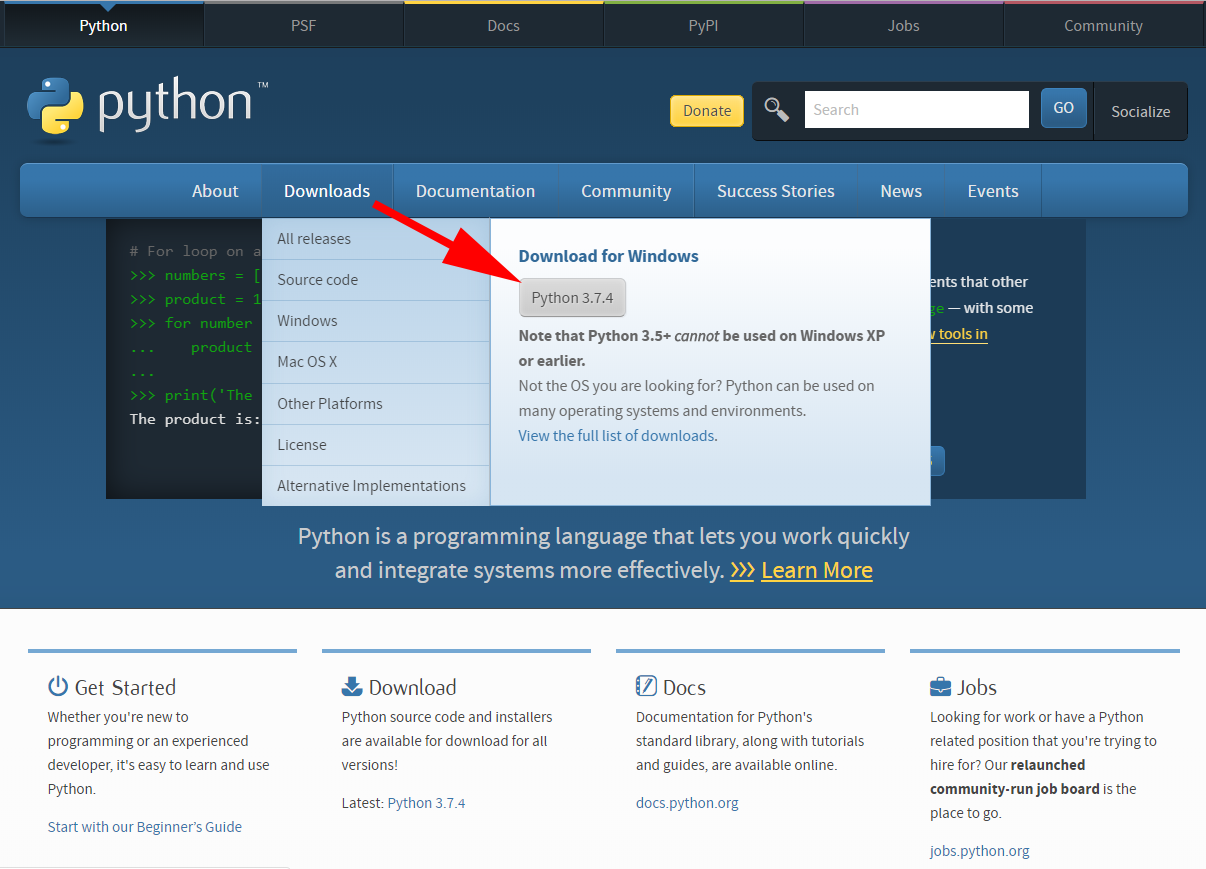
Task: Open the Jobs top tab
Action: (x=904, y=25)
